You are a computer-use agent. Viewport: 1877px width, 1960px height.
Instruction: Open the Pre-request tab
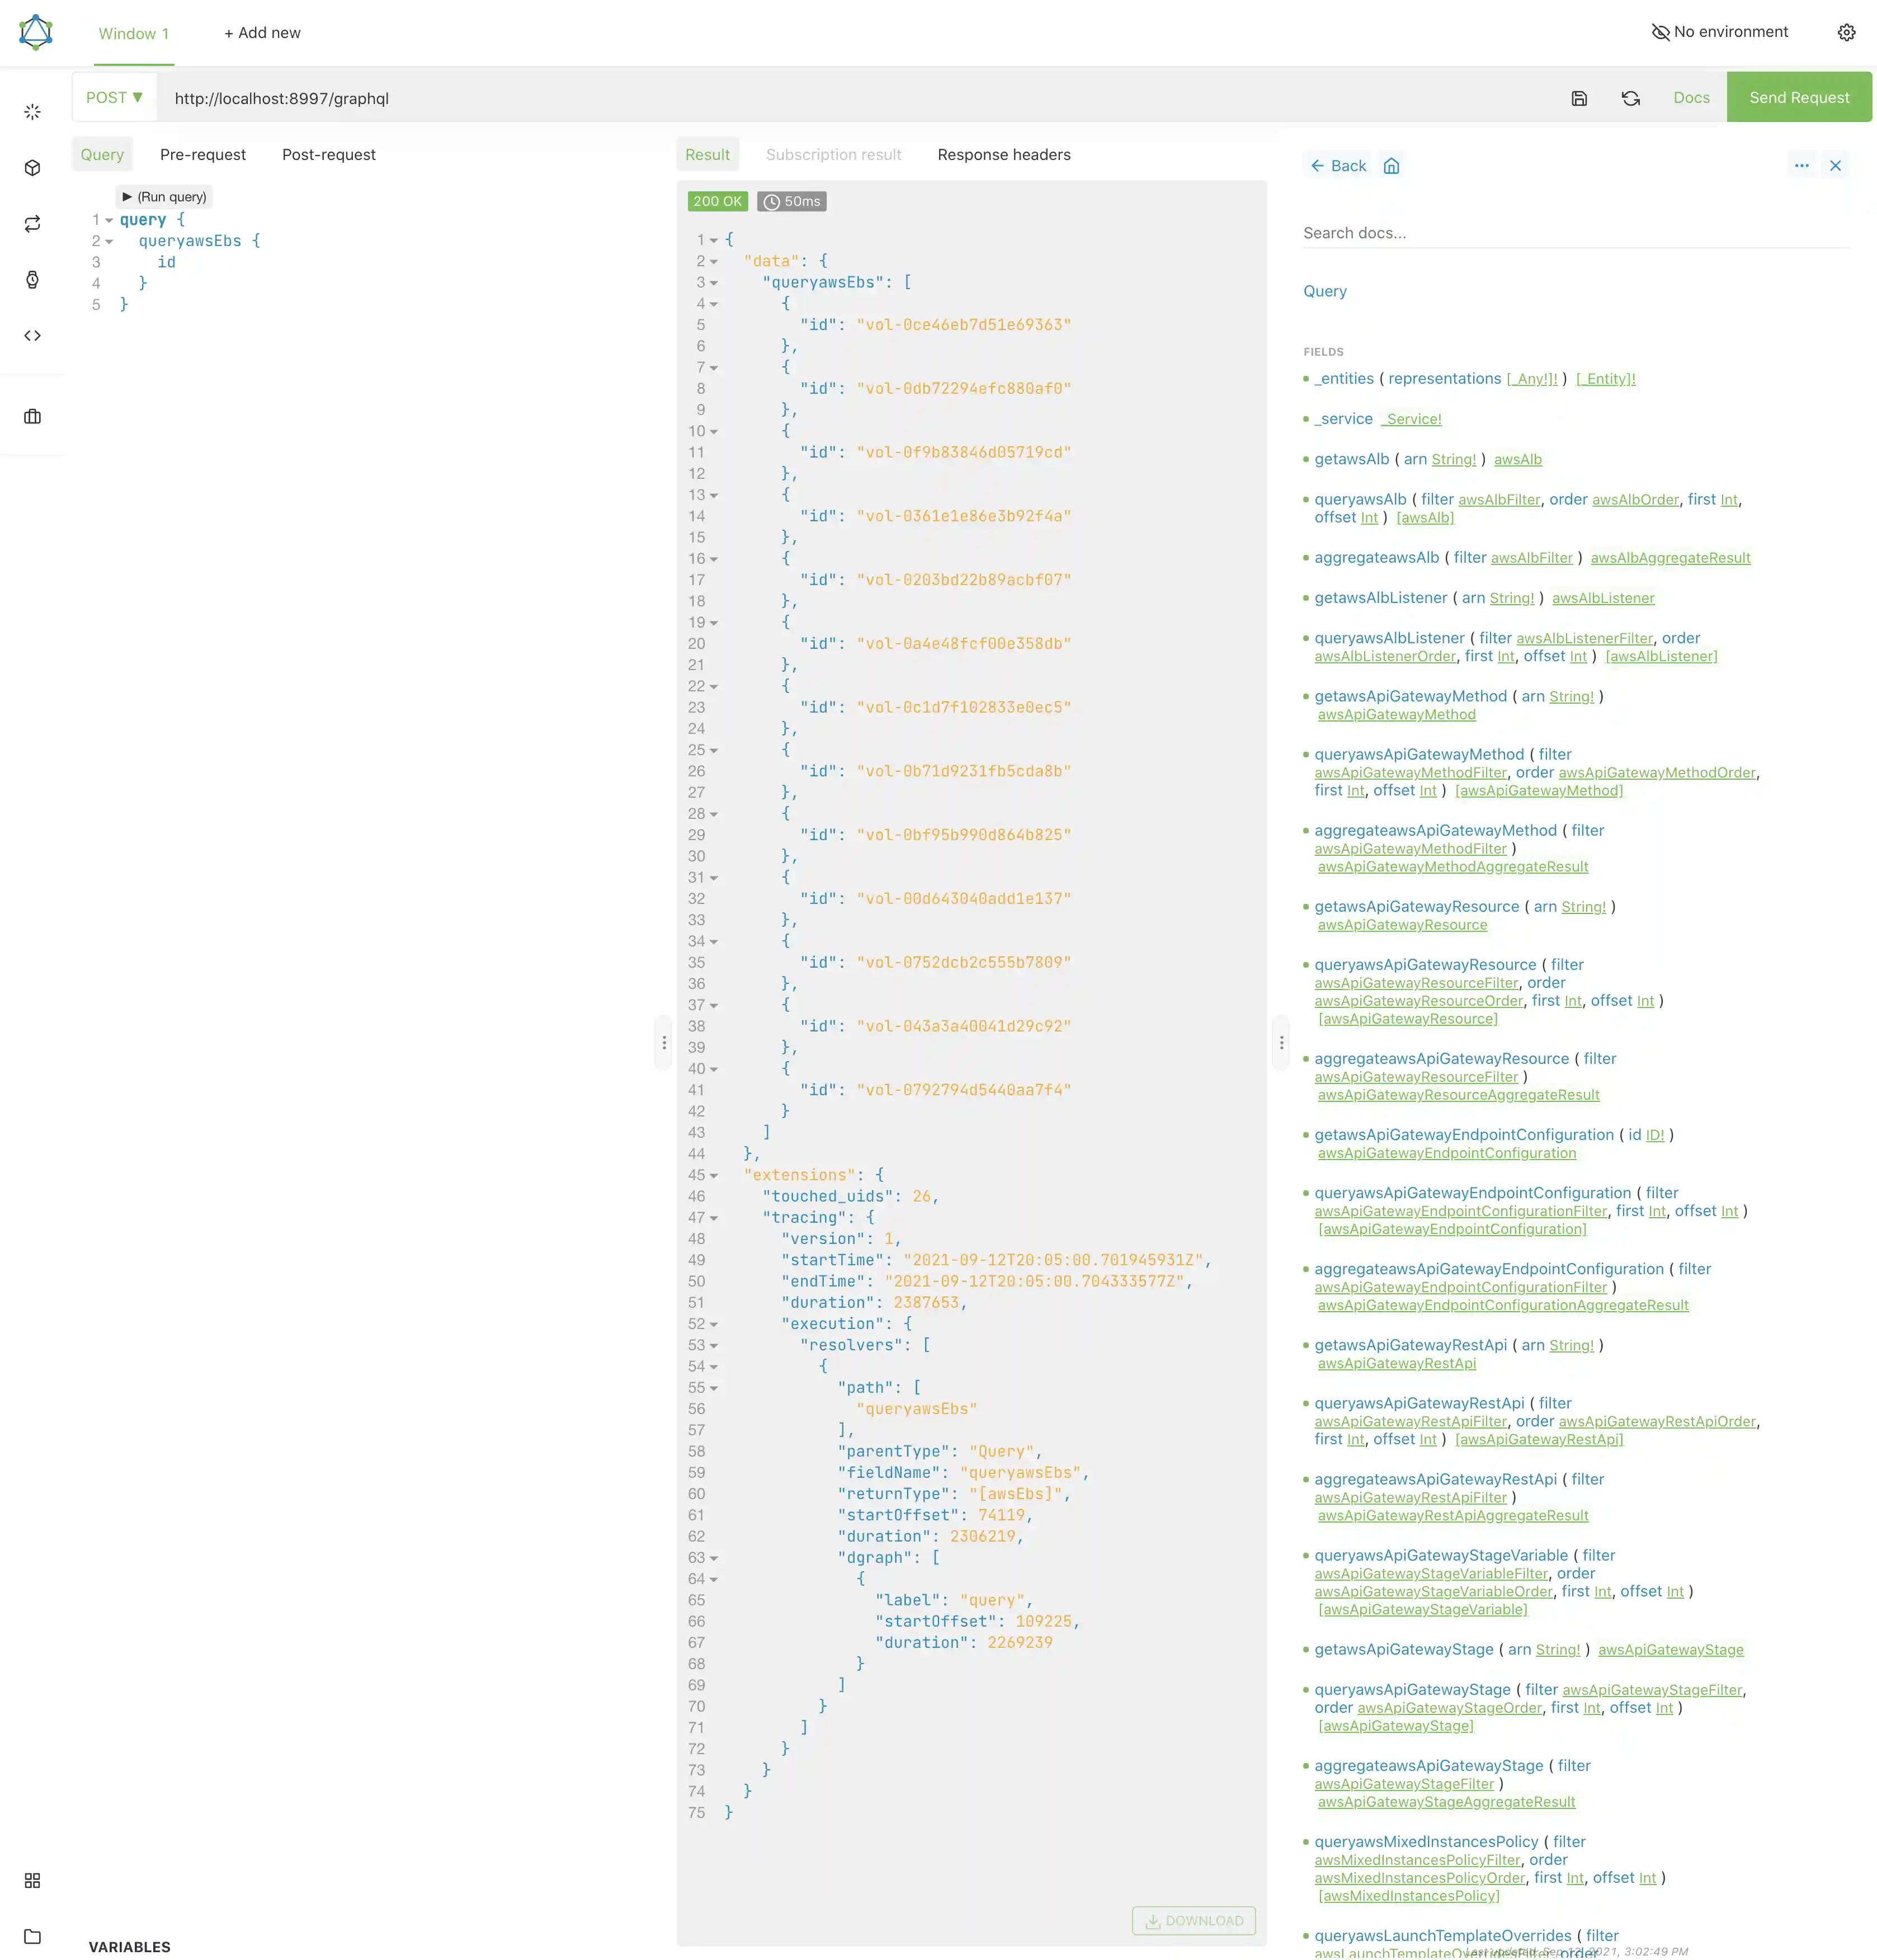[202, 155]
